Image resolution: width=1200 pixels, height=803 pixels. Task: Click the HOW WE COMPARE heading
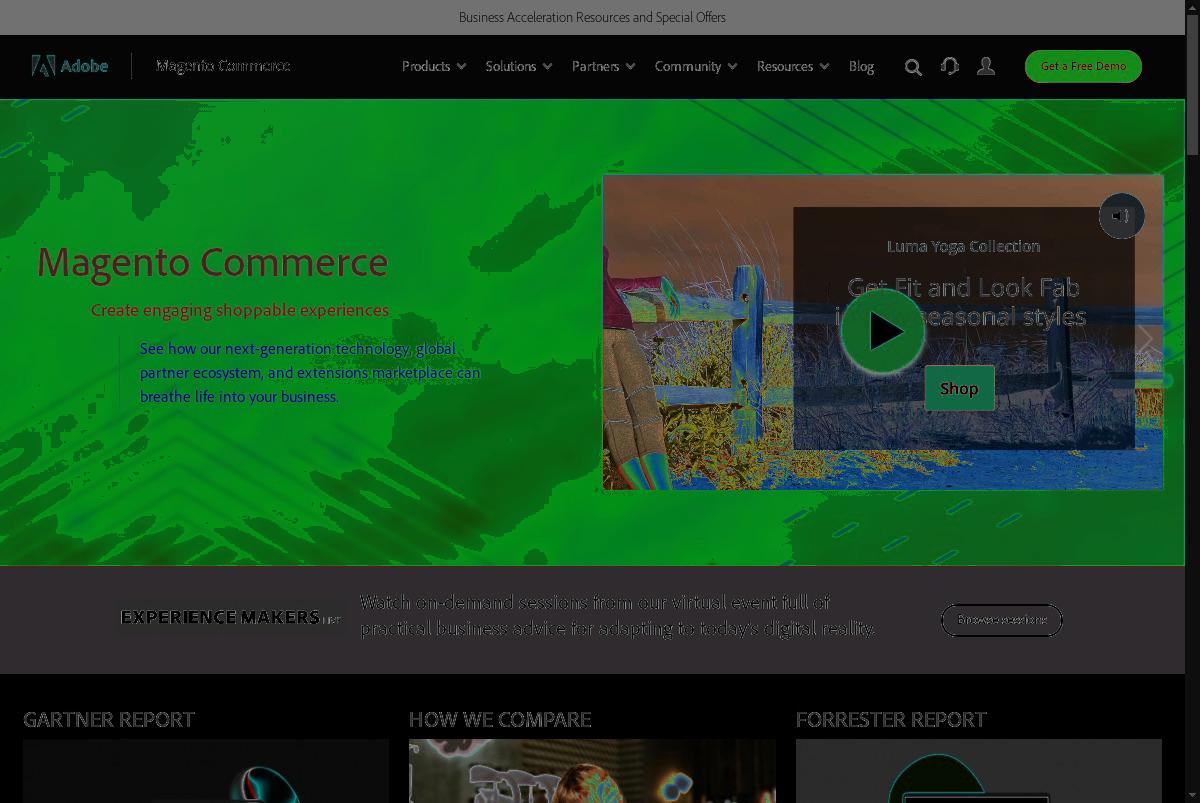[500, 719]
